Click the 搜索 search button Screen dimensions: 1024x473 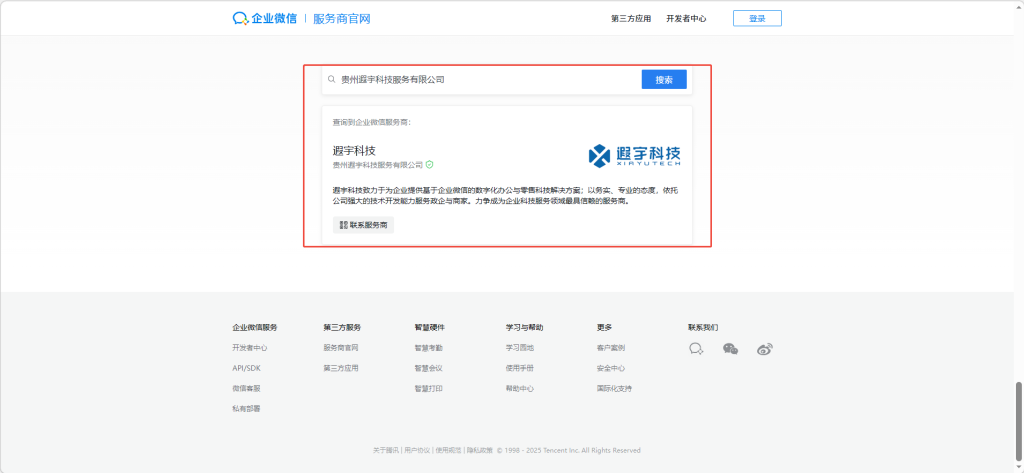(664, 80)
